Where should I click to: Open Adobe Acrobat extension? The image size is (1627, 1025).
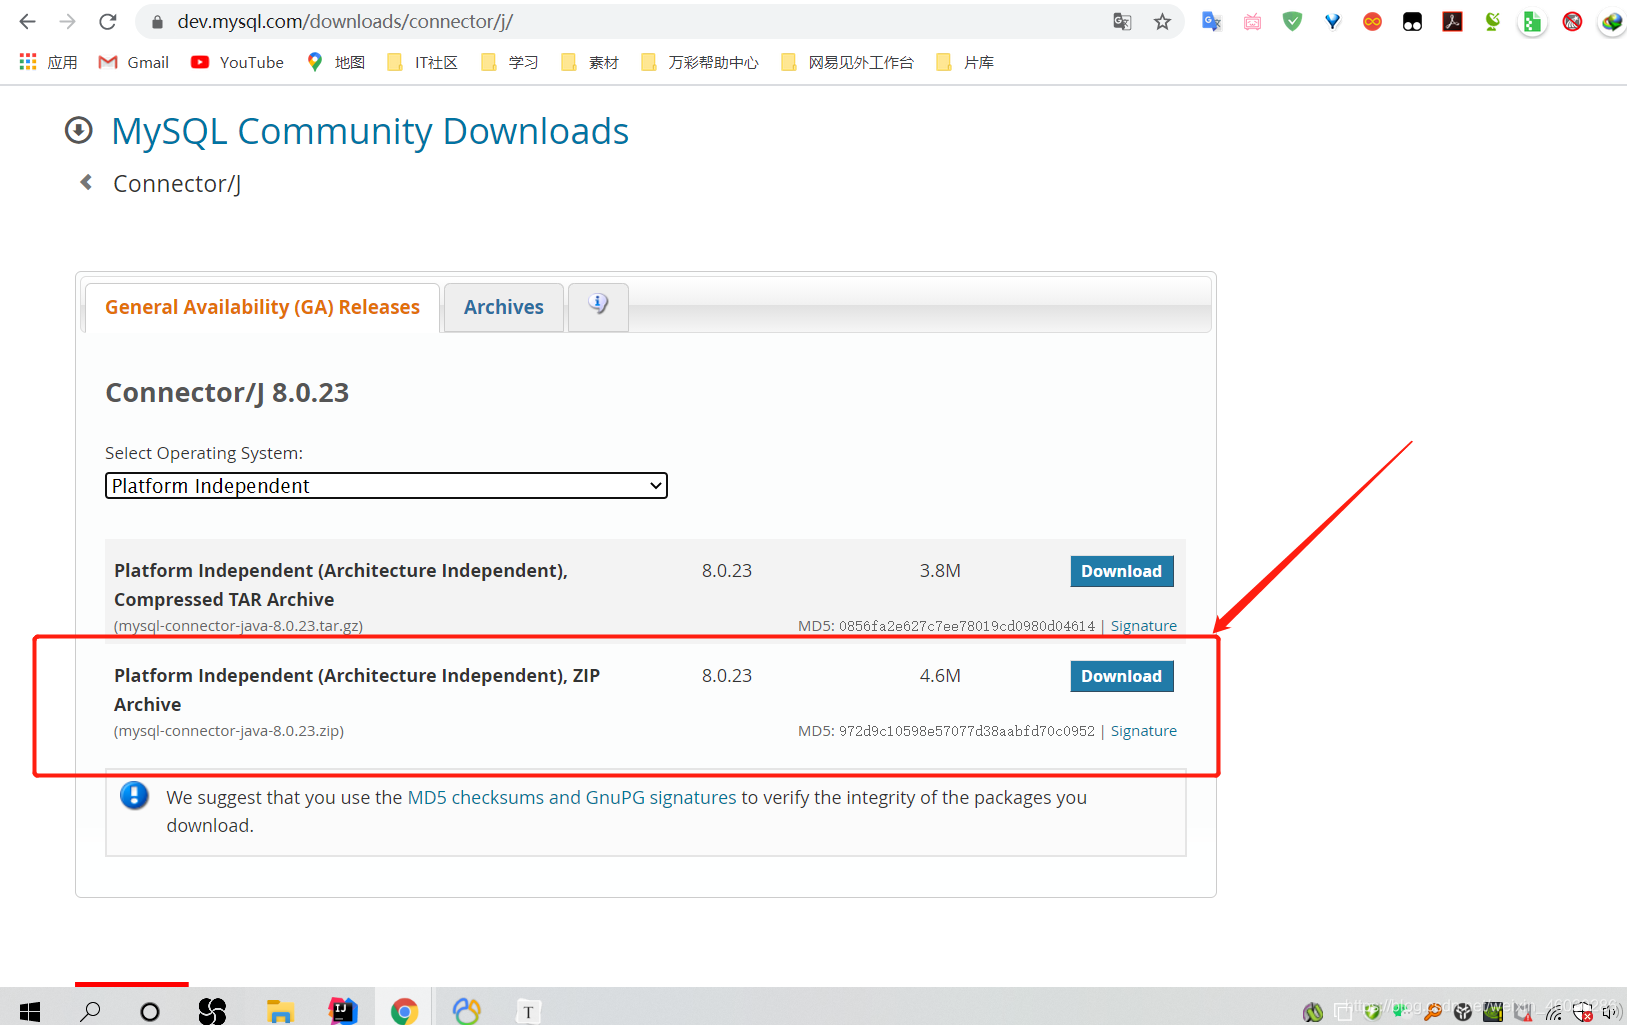[1452, 21]
